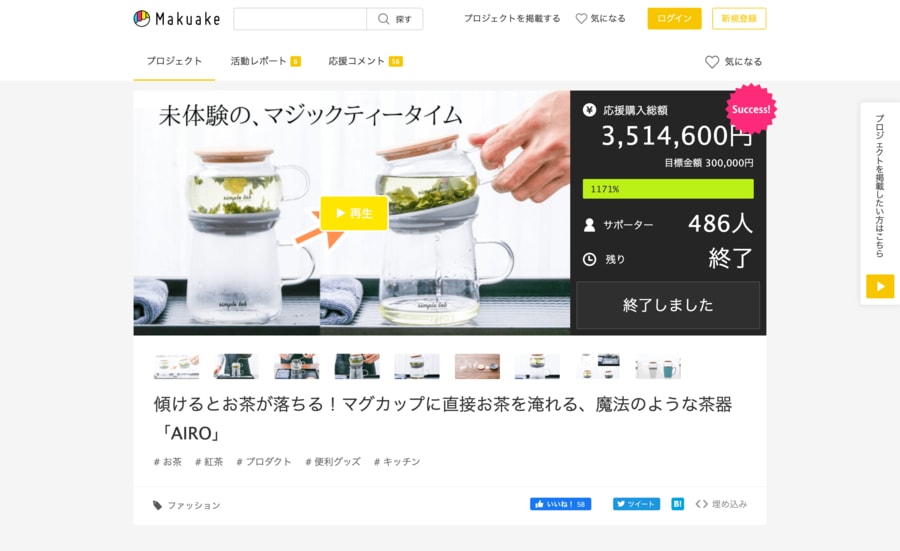Select the last thumbnail with colored mugs

click(658, 367)
